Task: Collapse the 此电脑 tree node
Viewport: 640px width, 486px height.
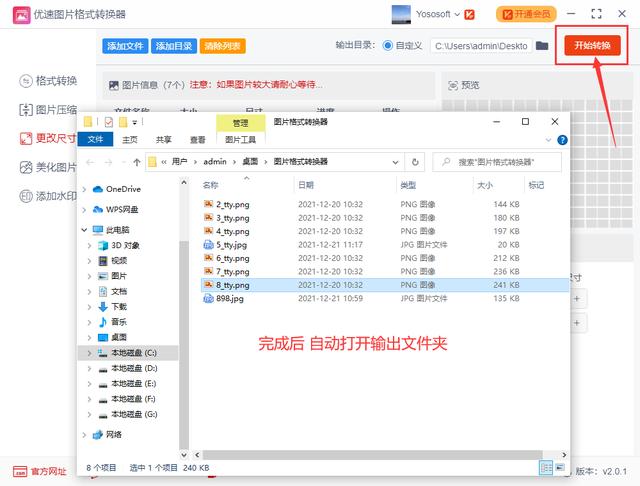Action: [85, 229]
